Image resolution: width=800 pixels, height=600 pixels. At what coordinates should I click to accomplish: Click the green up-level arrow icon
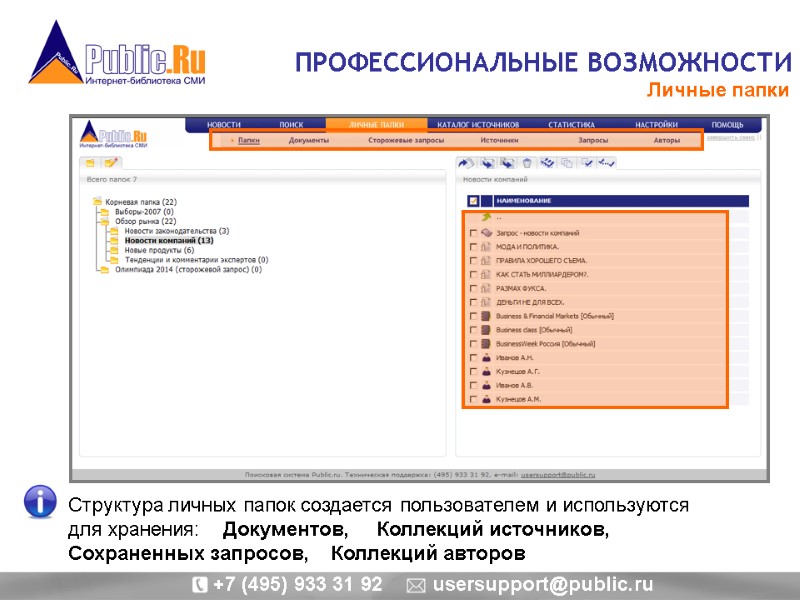(x=486, y=217)
